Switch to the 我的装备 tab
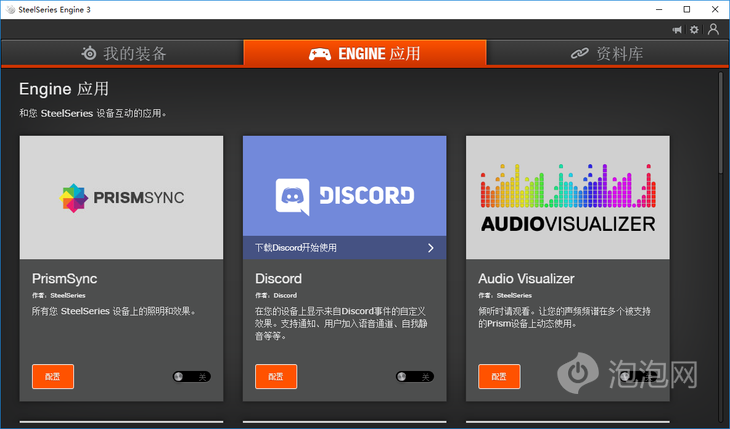Viewport: 730px width, 429px height. [x=122, y=53]
